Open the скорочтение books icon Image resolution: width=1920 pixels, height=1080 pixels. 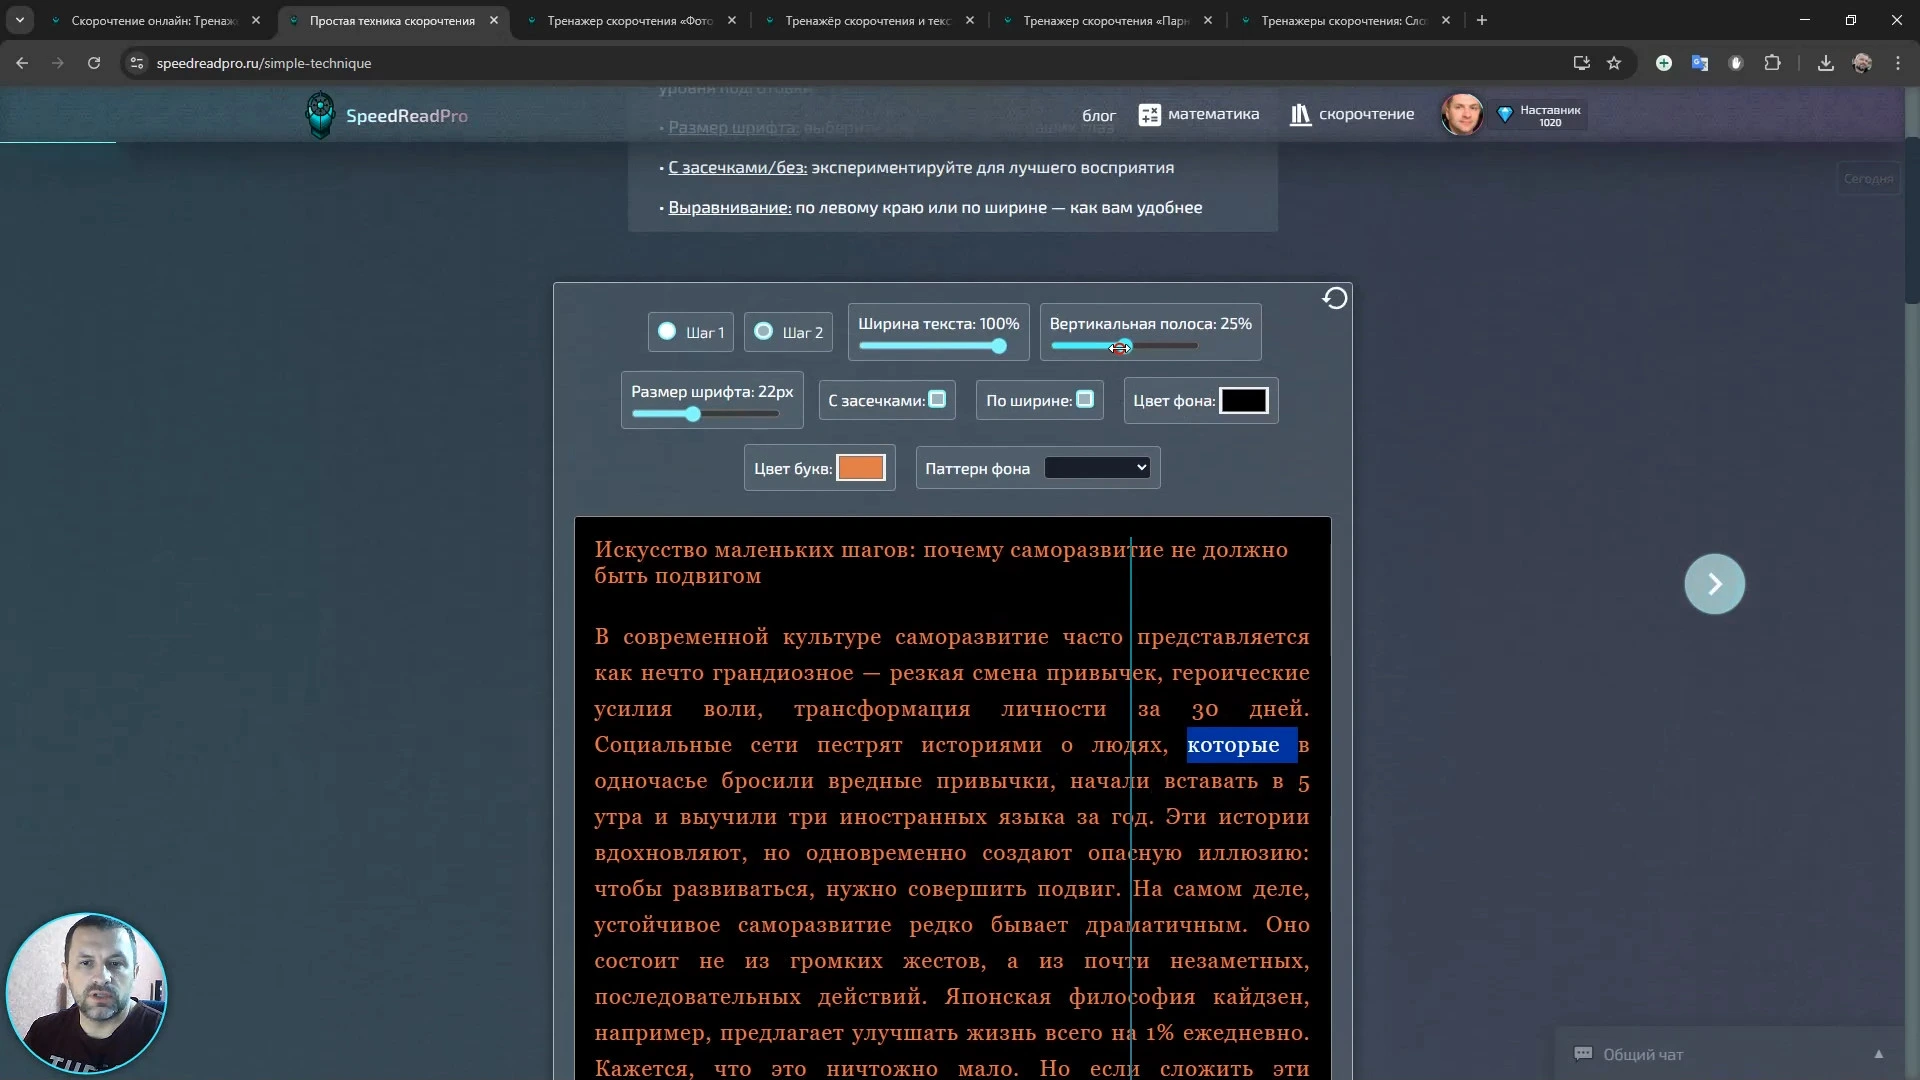pos(1300,115)
